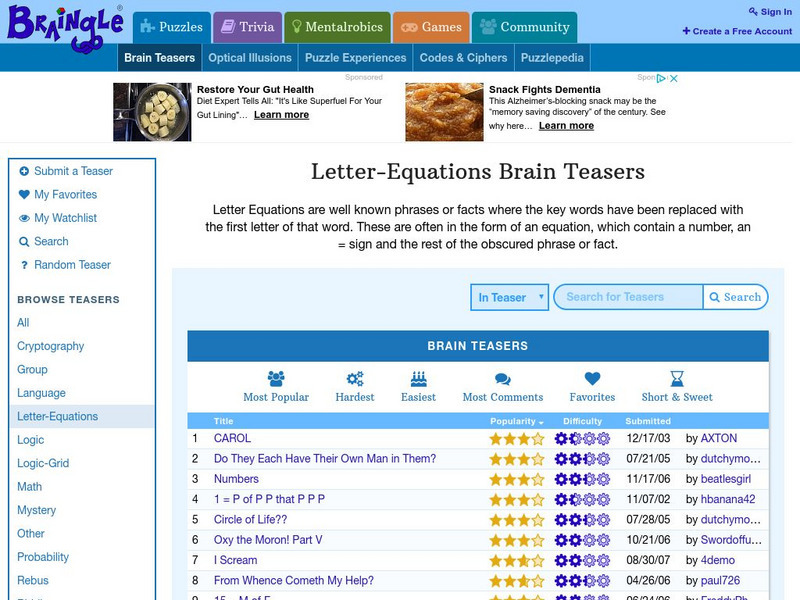This screenshot has height=600, width=800.
Task: Click the puzzle piece icon on Puzzles
Action: click(147, 26)
